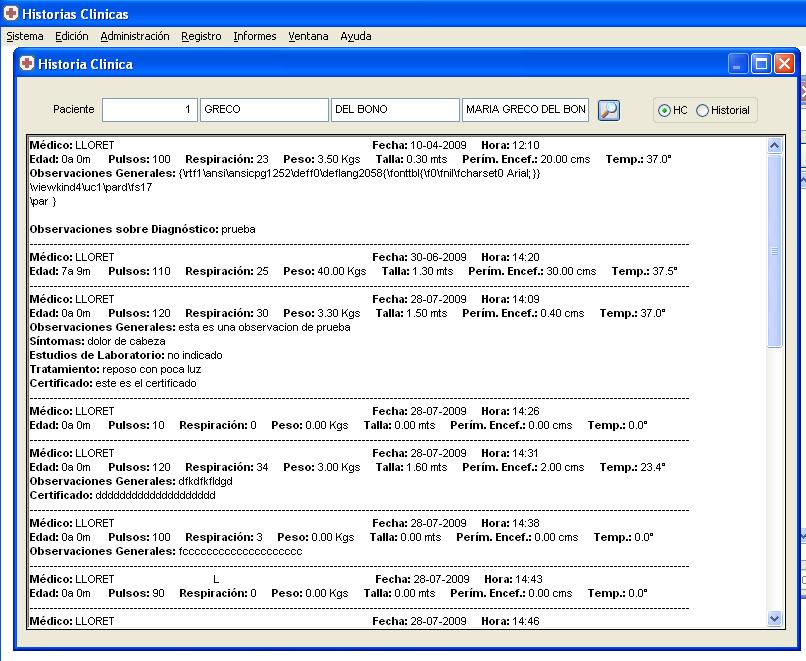Open the Registro menu
Viewport: 806px width, 661px height.
click(x=201, y=36)
